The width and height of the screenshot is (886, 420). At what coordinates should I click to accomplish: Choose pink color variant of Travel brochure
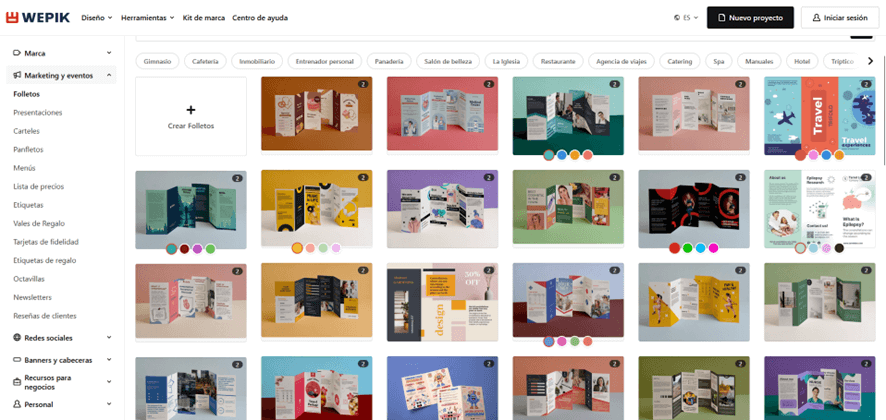coord(813,155)
